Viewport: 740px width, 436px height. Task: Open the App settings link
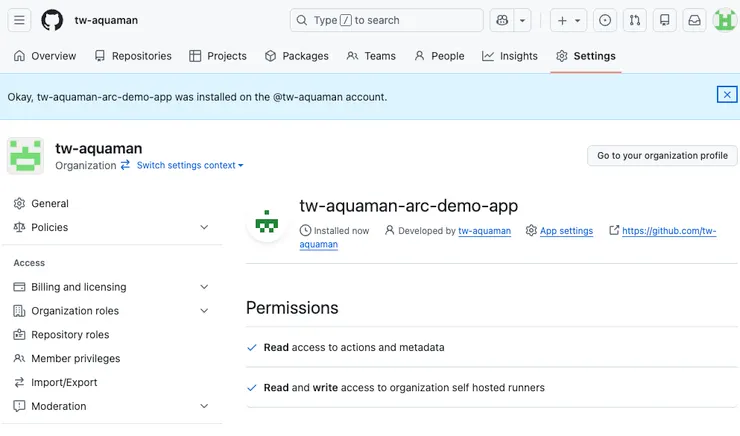(x=566, y=231)
